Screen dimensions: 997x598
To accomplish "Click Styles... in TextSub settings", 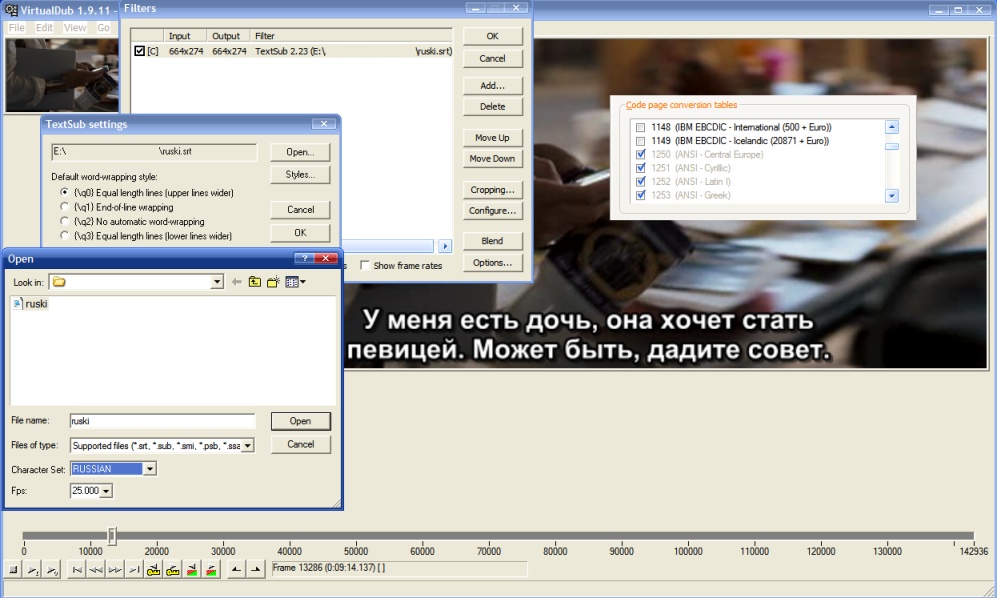I will [300, 174].
